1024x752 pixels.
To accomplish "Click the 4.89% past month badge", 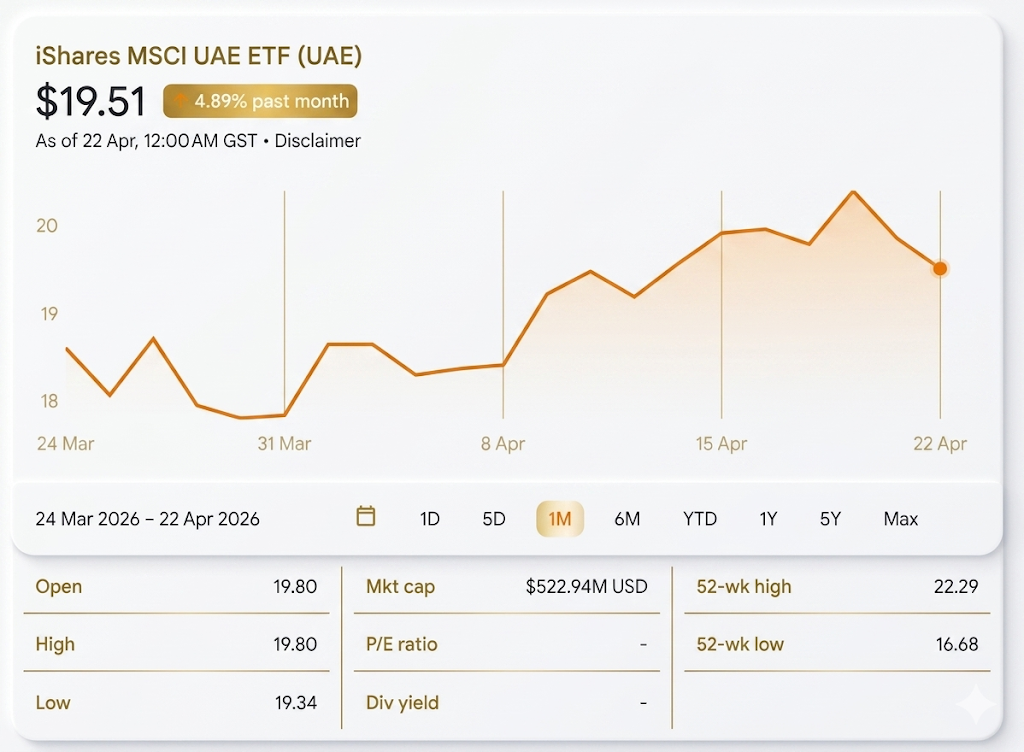I will coord(260,100).
